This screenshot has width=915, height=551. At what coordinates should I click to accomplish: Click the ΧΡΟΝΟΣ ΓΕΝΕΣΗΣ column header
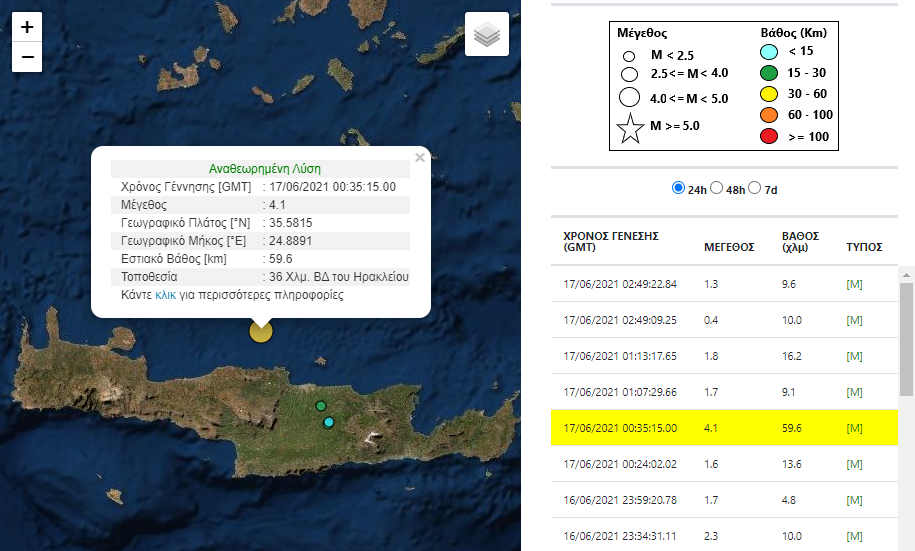[611, 242]
